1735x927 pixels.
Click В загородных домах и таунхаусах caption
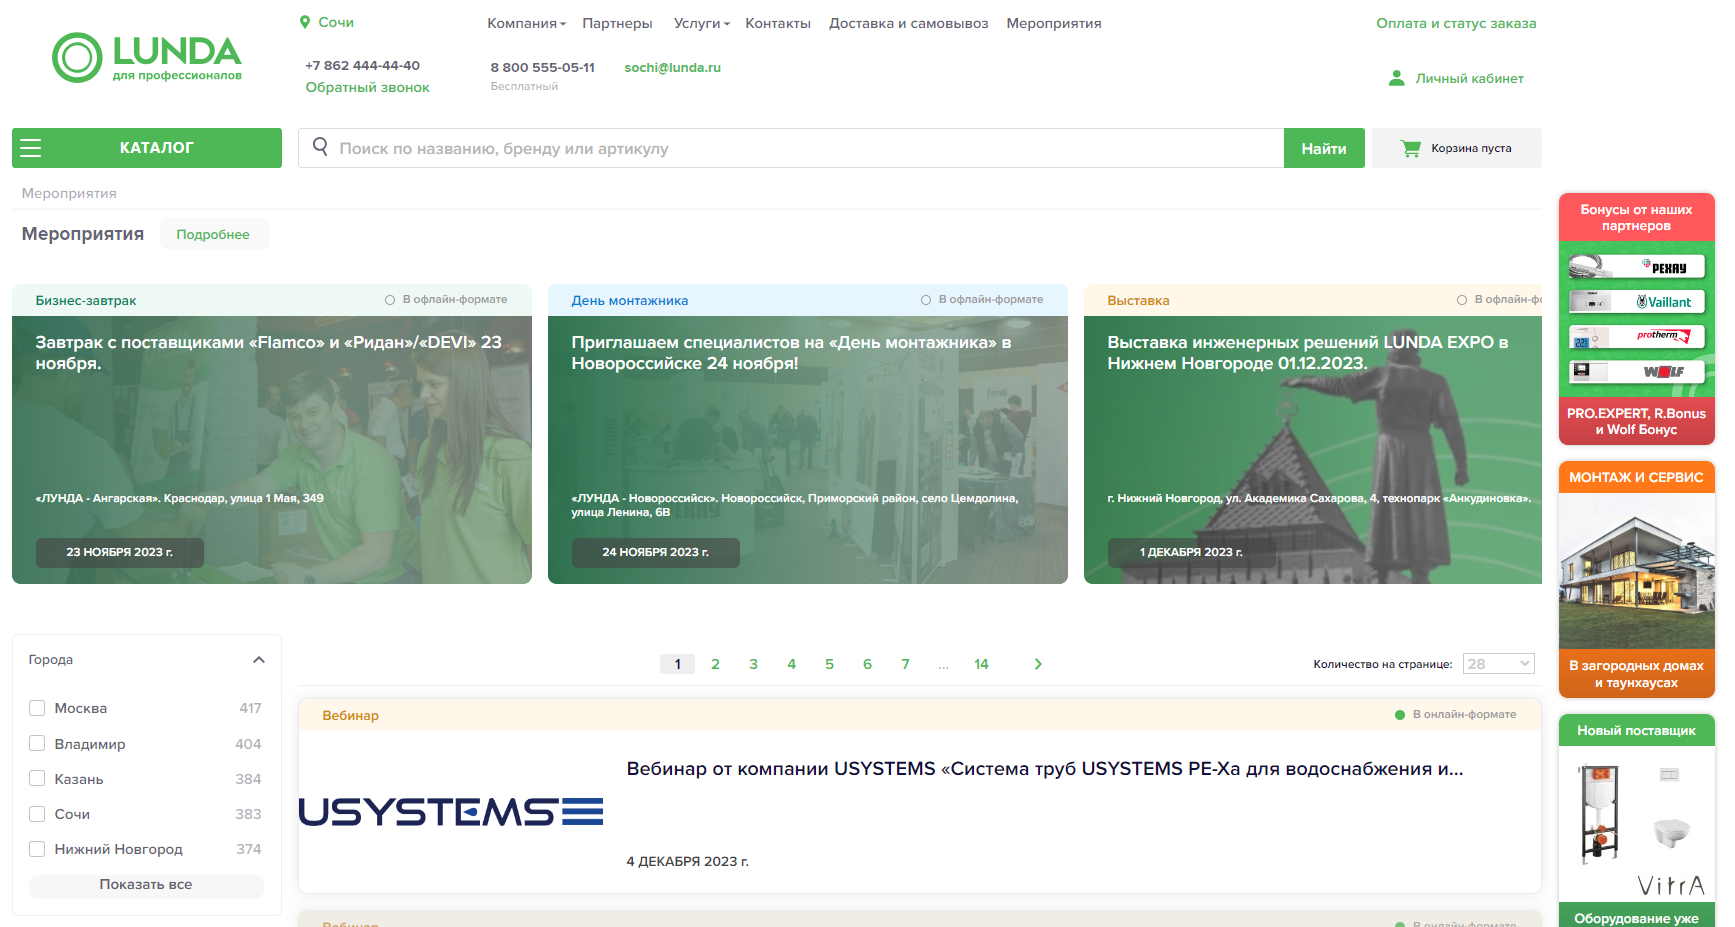coord(1637,674)
